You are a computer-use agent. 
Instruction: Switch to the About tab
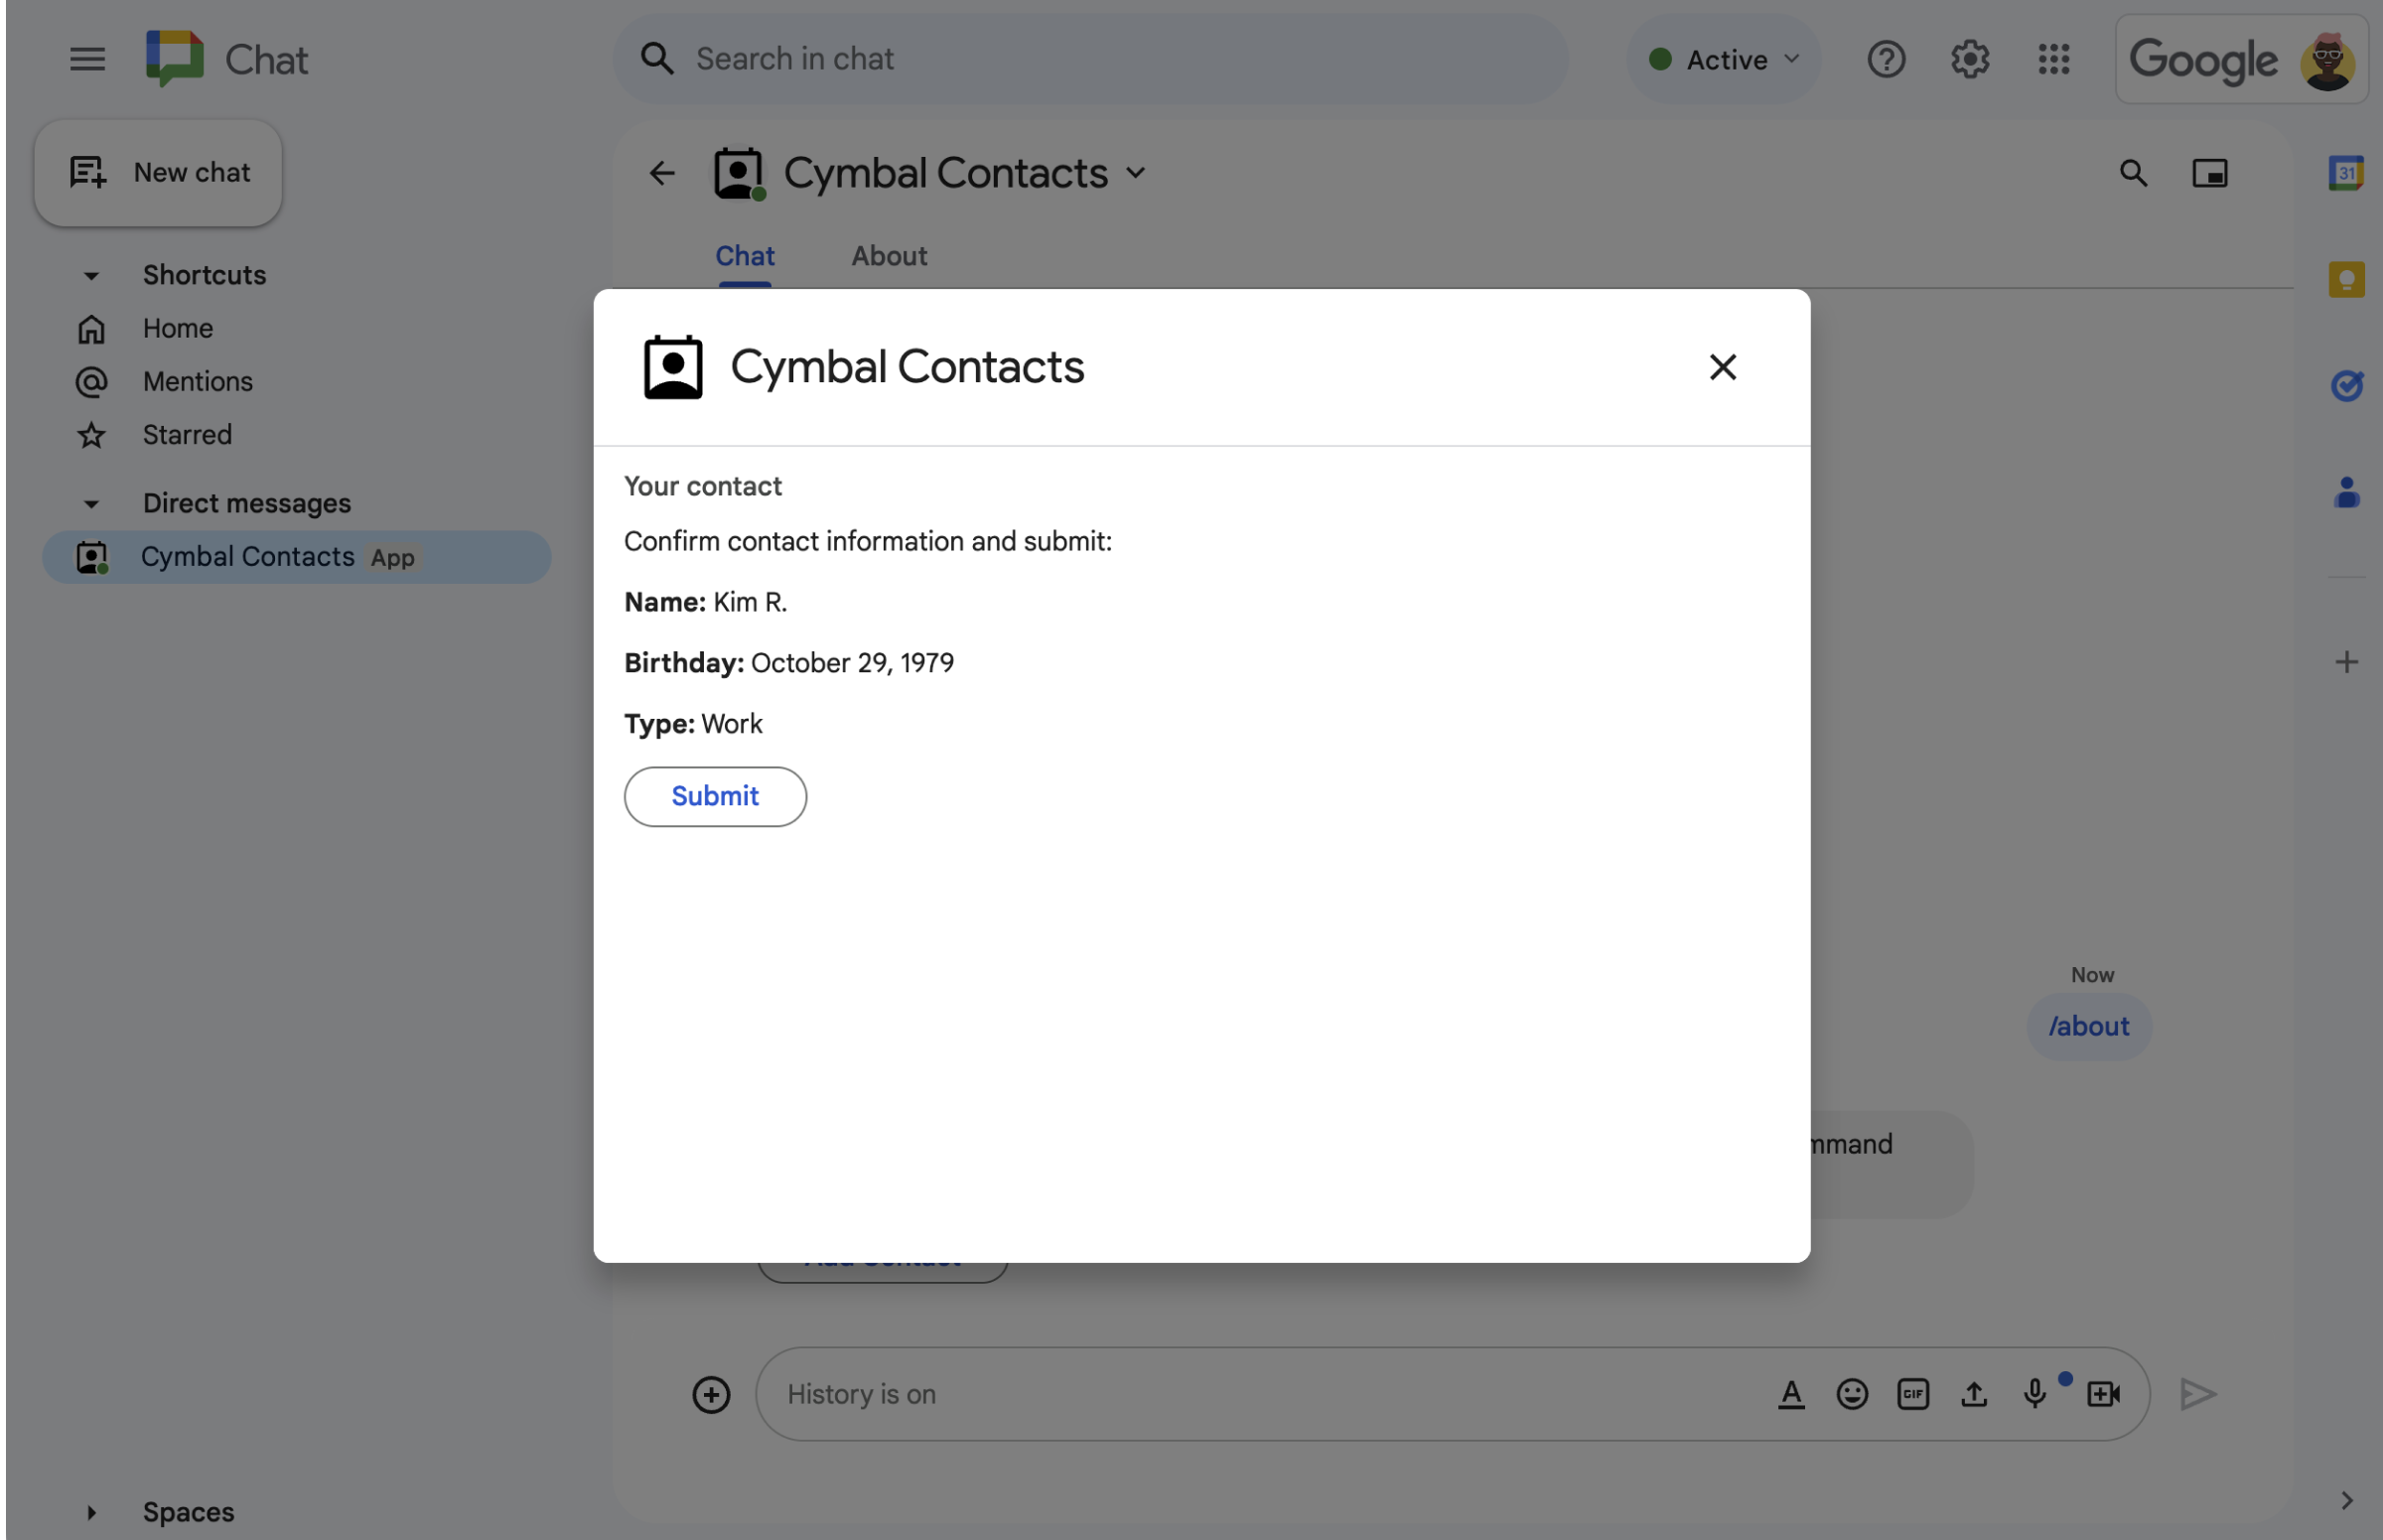[890, 255]
